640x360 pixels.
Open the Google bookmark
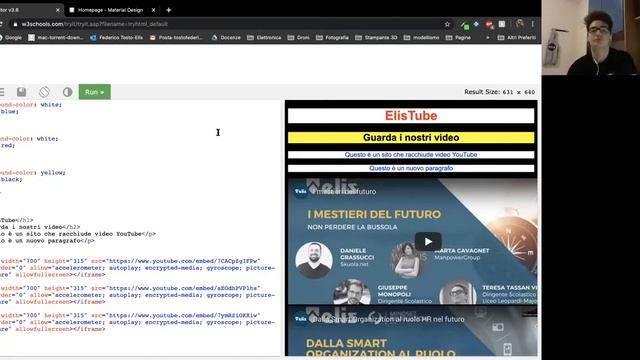[11, 38]
